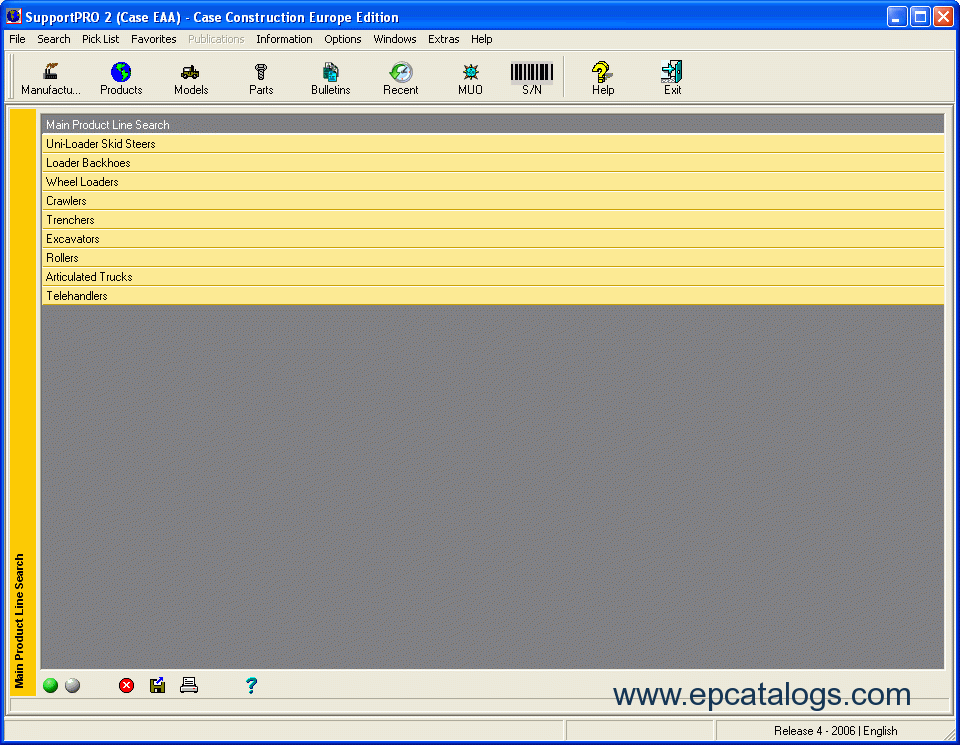Open the Options menu

point(343,39)
